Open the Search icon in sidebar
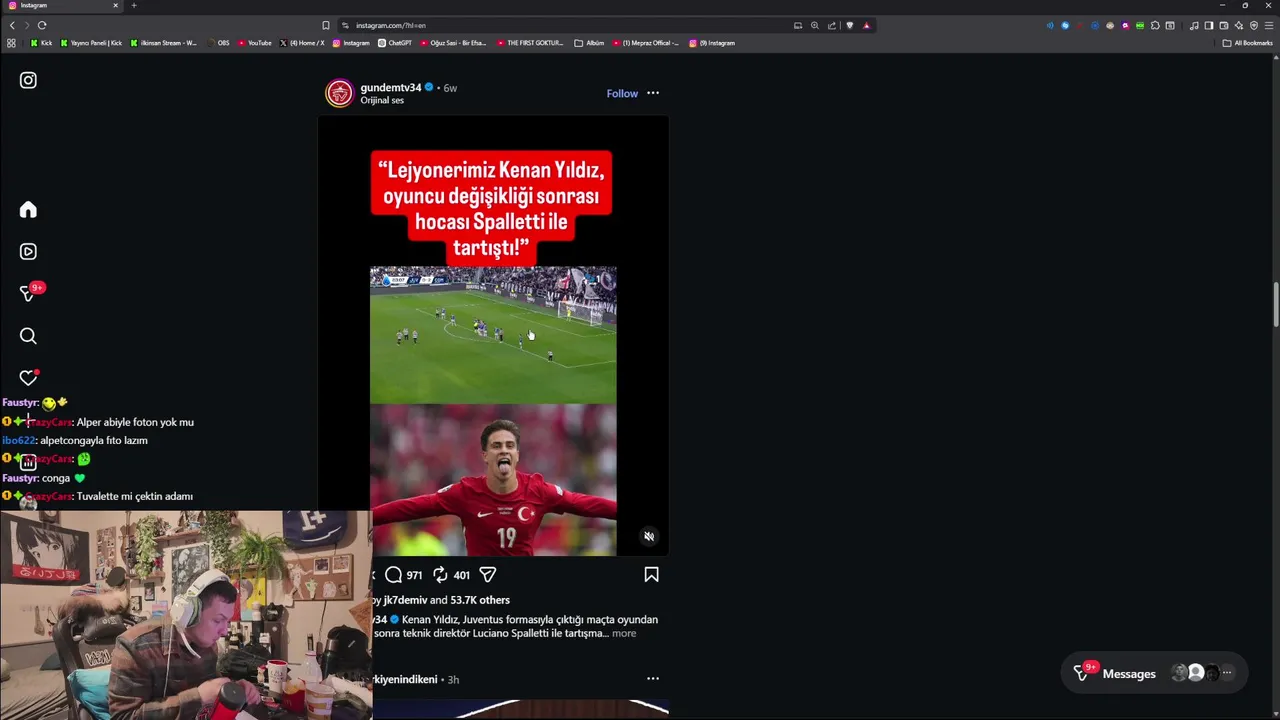Image resolution: width=1280 pixels, height=720 pixels. (x=28, y=336)
